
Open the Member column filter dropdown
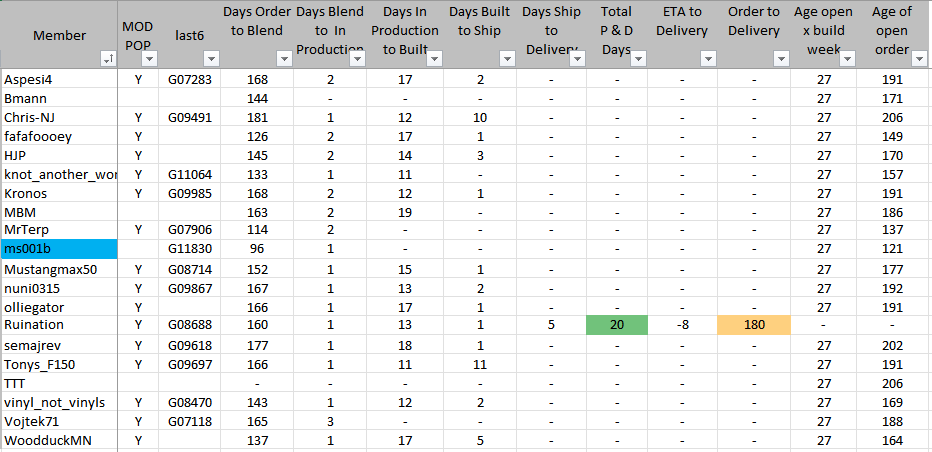pyautogui.click(x=108, y=60)
